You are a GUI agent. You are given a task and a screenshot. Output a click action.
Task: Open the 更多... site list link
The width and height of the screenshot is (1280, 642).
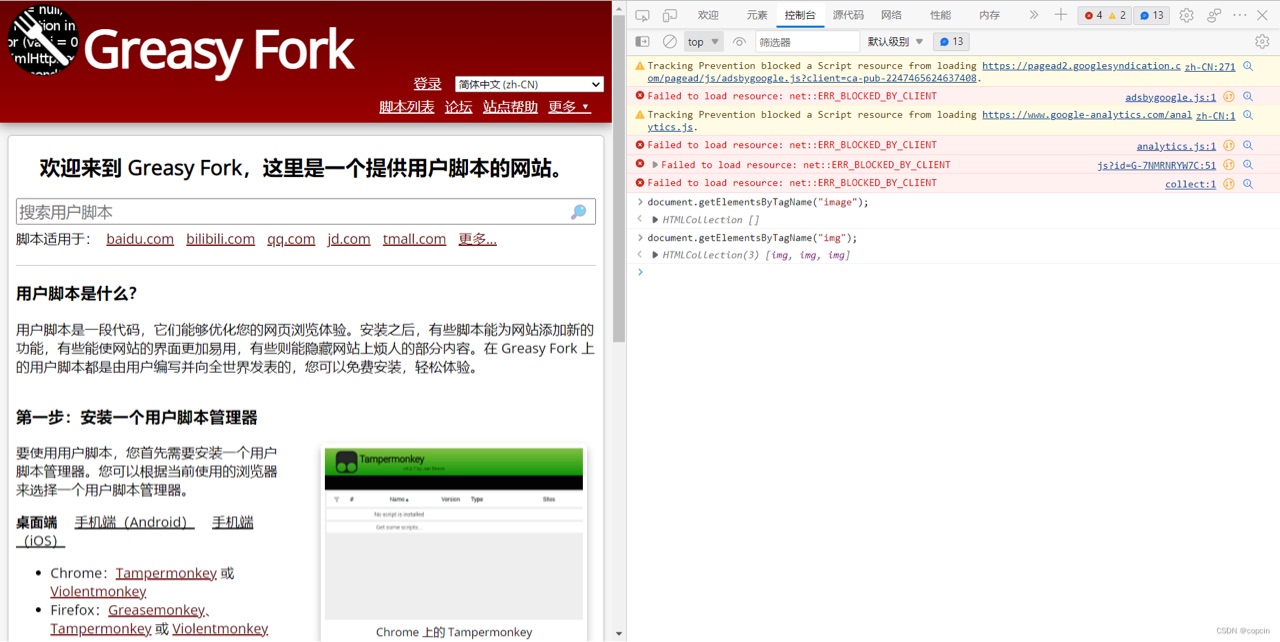(x=477, y=239)
